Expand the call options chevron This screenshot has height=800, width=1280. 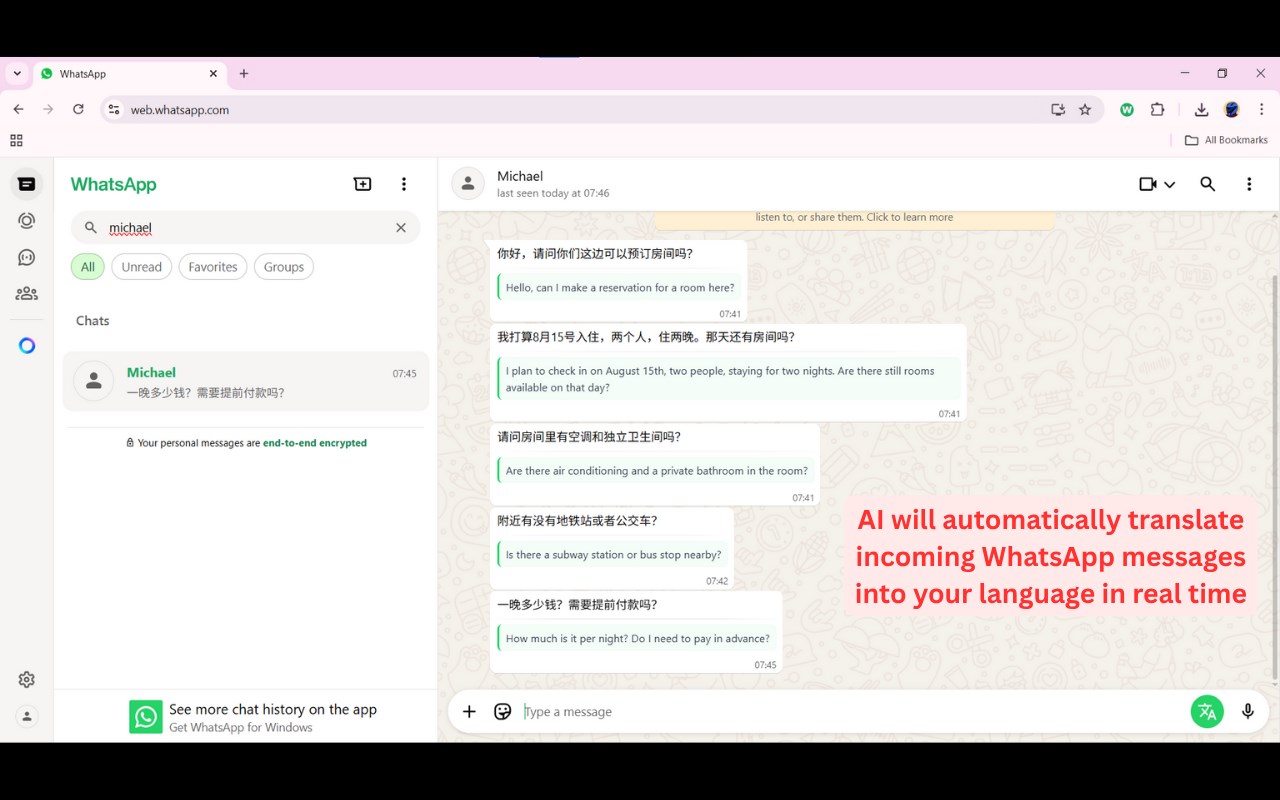1169,185
